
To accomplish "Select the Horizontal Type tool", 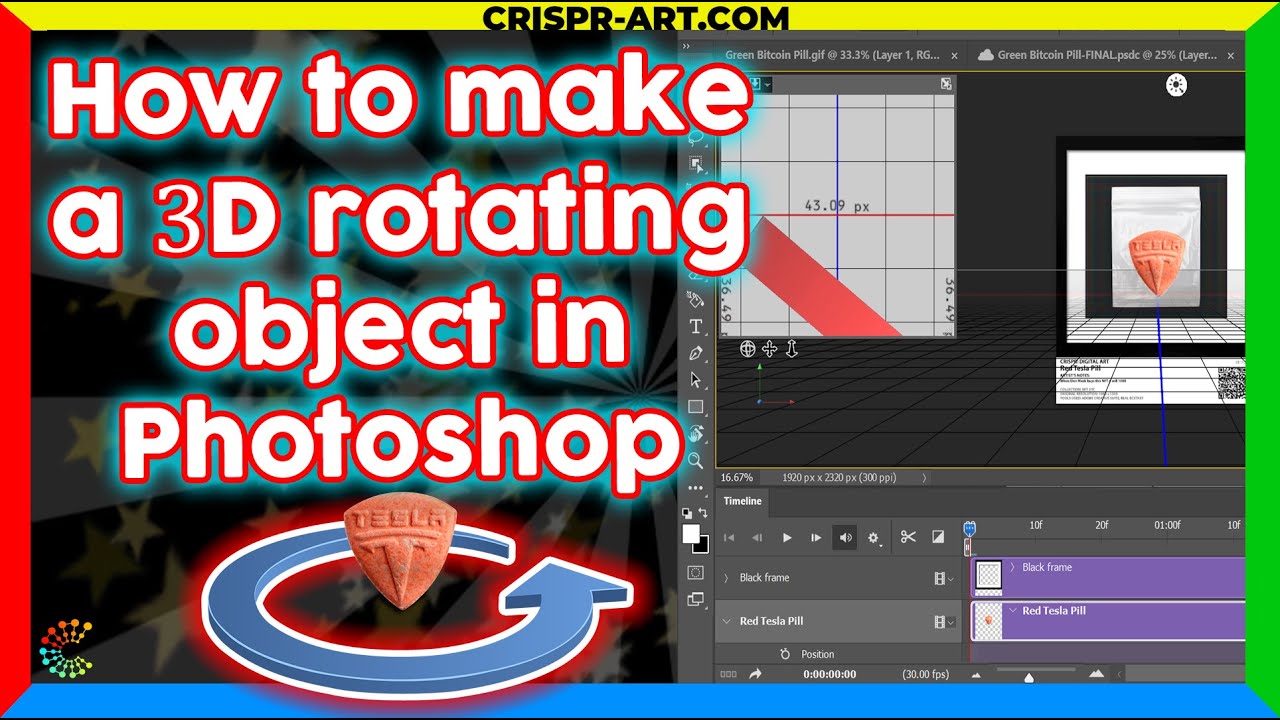I will pyautogui.click(x=696, y=326).
